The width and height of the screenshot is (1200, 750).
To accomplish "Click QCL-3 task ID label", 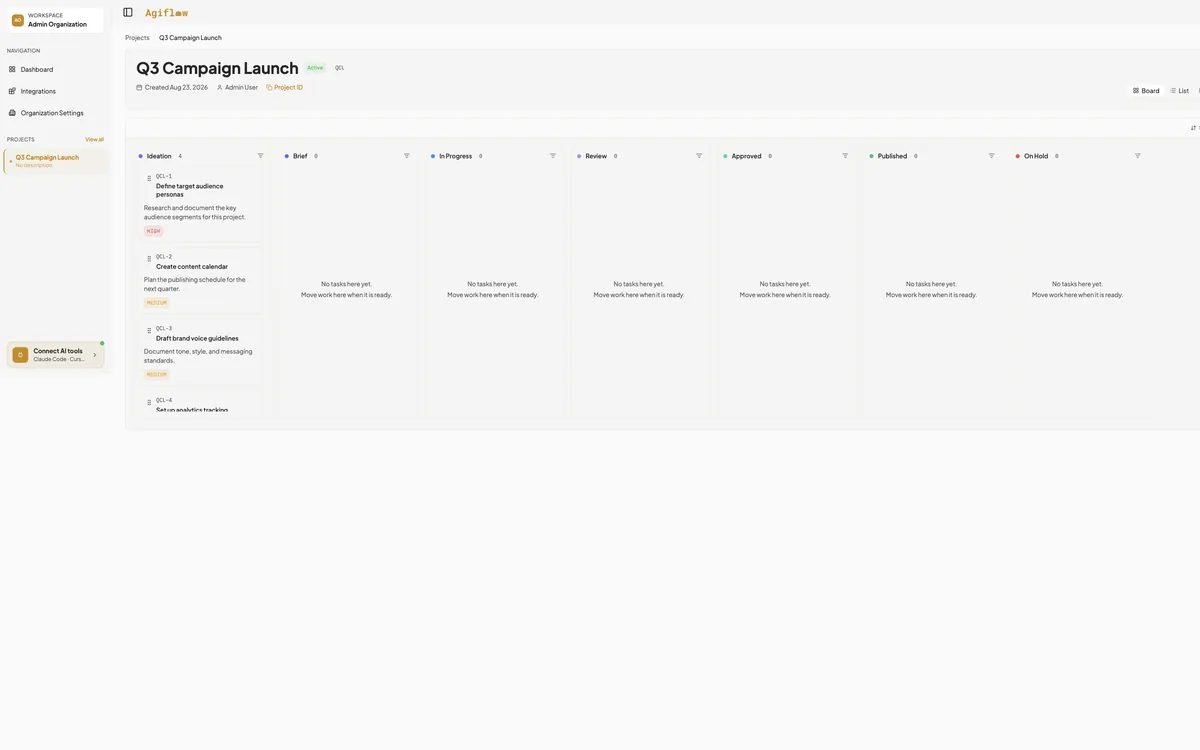I will [x=164, y=329].
